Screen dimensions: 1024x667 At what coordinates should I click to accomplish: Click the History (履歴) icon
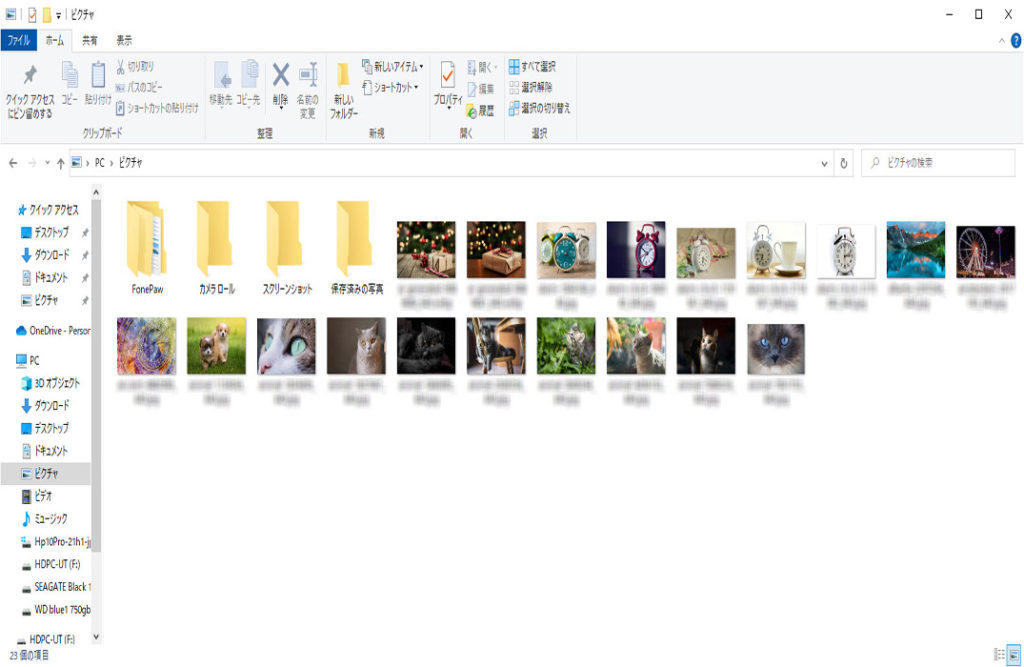coord(479,110)
